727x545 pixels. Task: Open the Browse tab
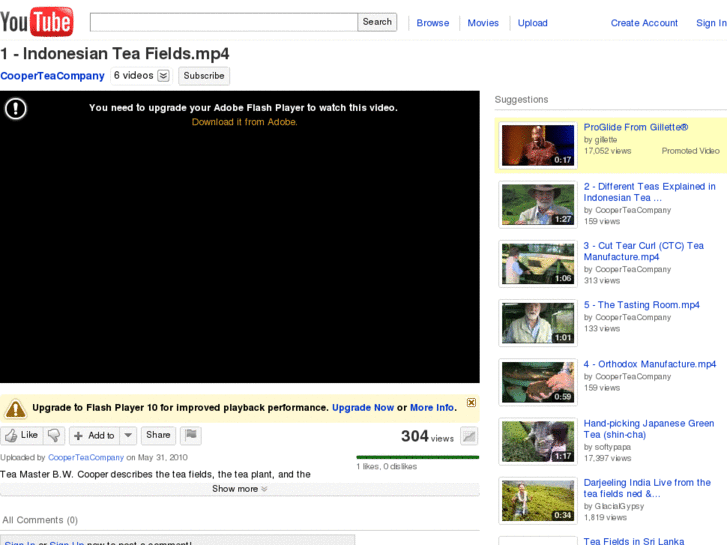coord(433,23)
